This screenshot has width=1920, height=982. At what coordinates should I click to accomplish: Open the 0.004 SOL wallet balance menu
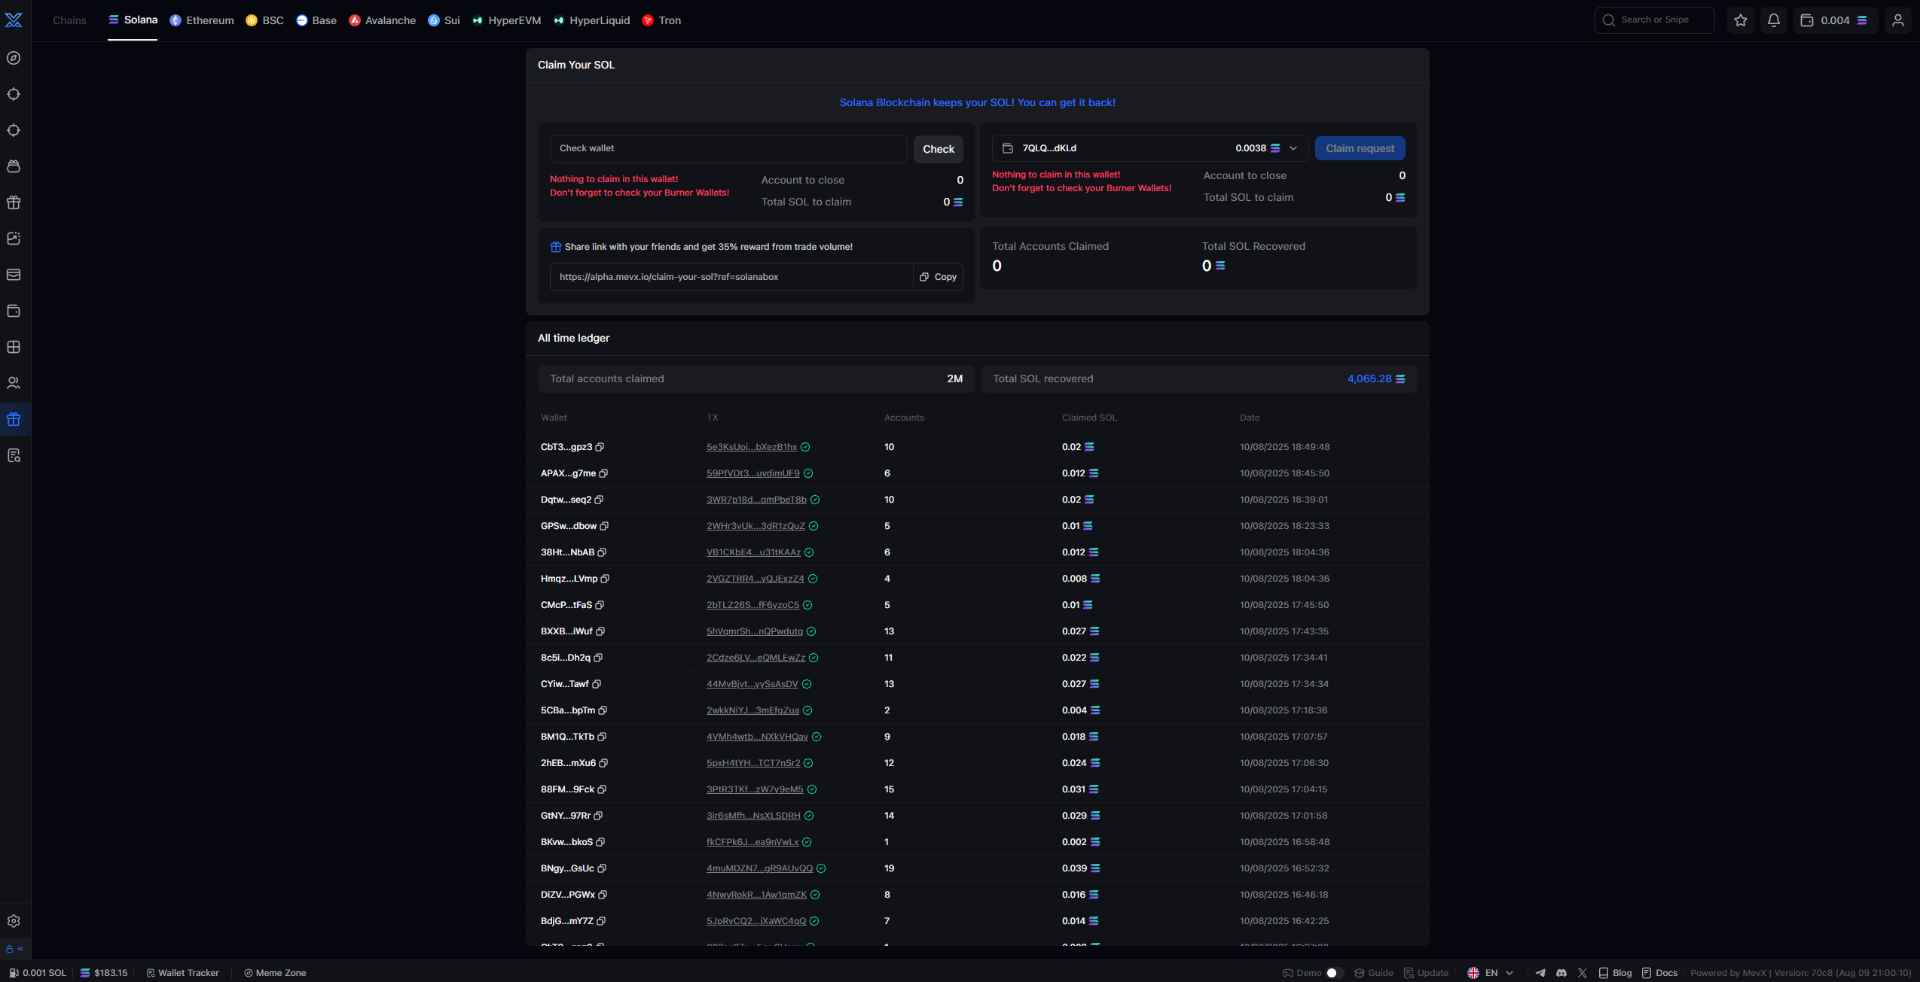1834,20
